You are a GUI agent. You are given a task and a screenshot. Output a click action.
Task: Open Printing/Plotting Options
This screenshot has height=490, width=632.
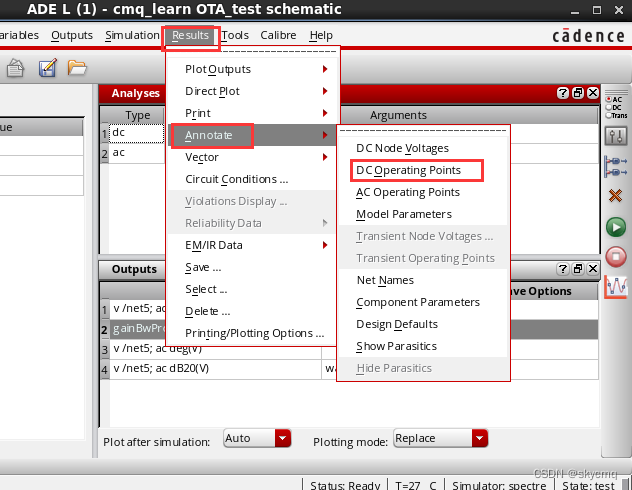[252, 333]
